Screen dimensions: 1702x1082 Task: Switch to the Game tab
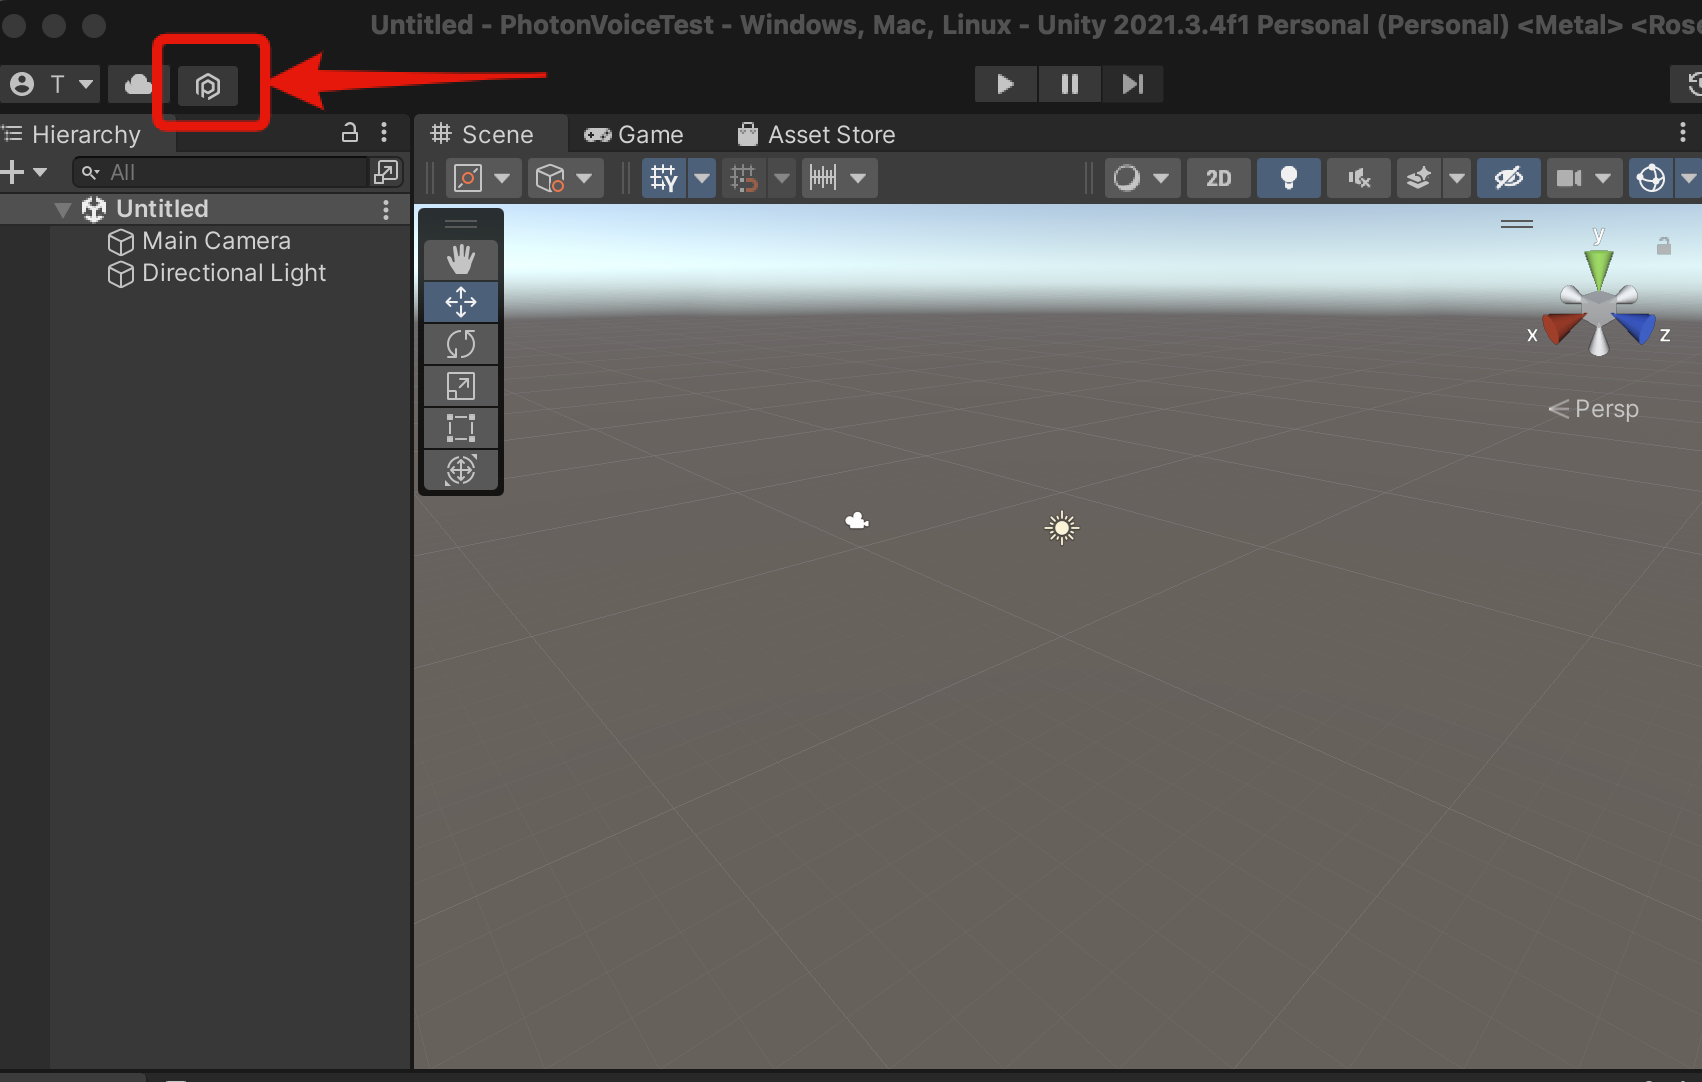[x=634, y=133]
